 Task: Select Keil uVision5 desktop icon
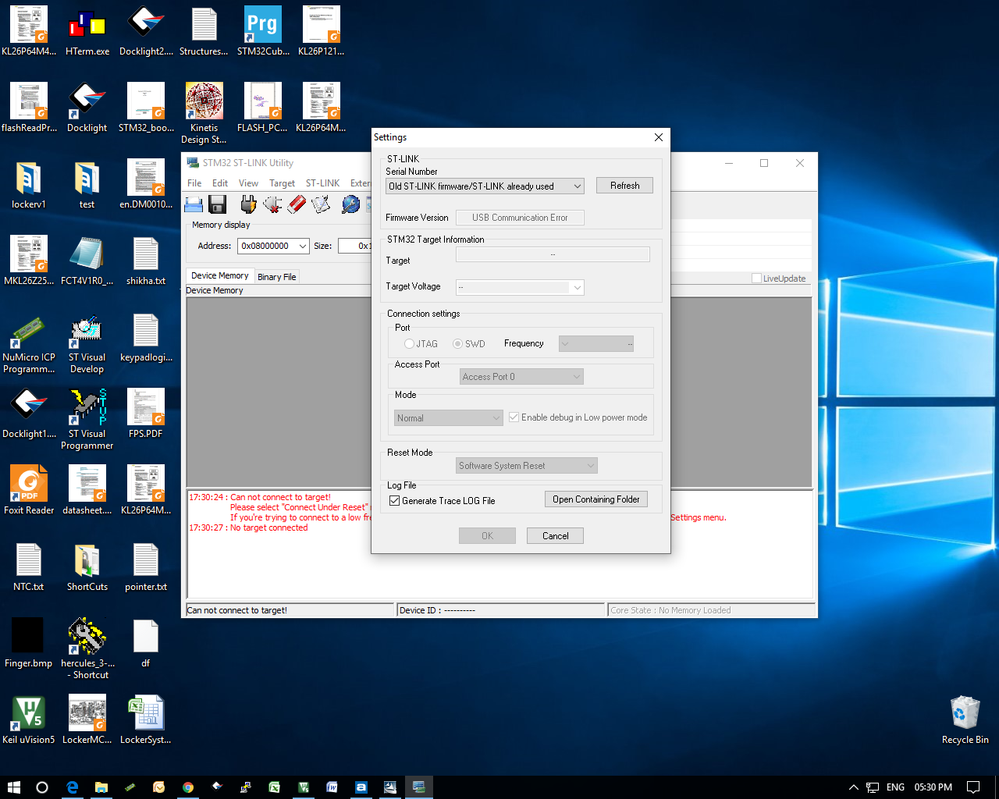pos(29,719)
